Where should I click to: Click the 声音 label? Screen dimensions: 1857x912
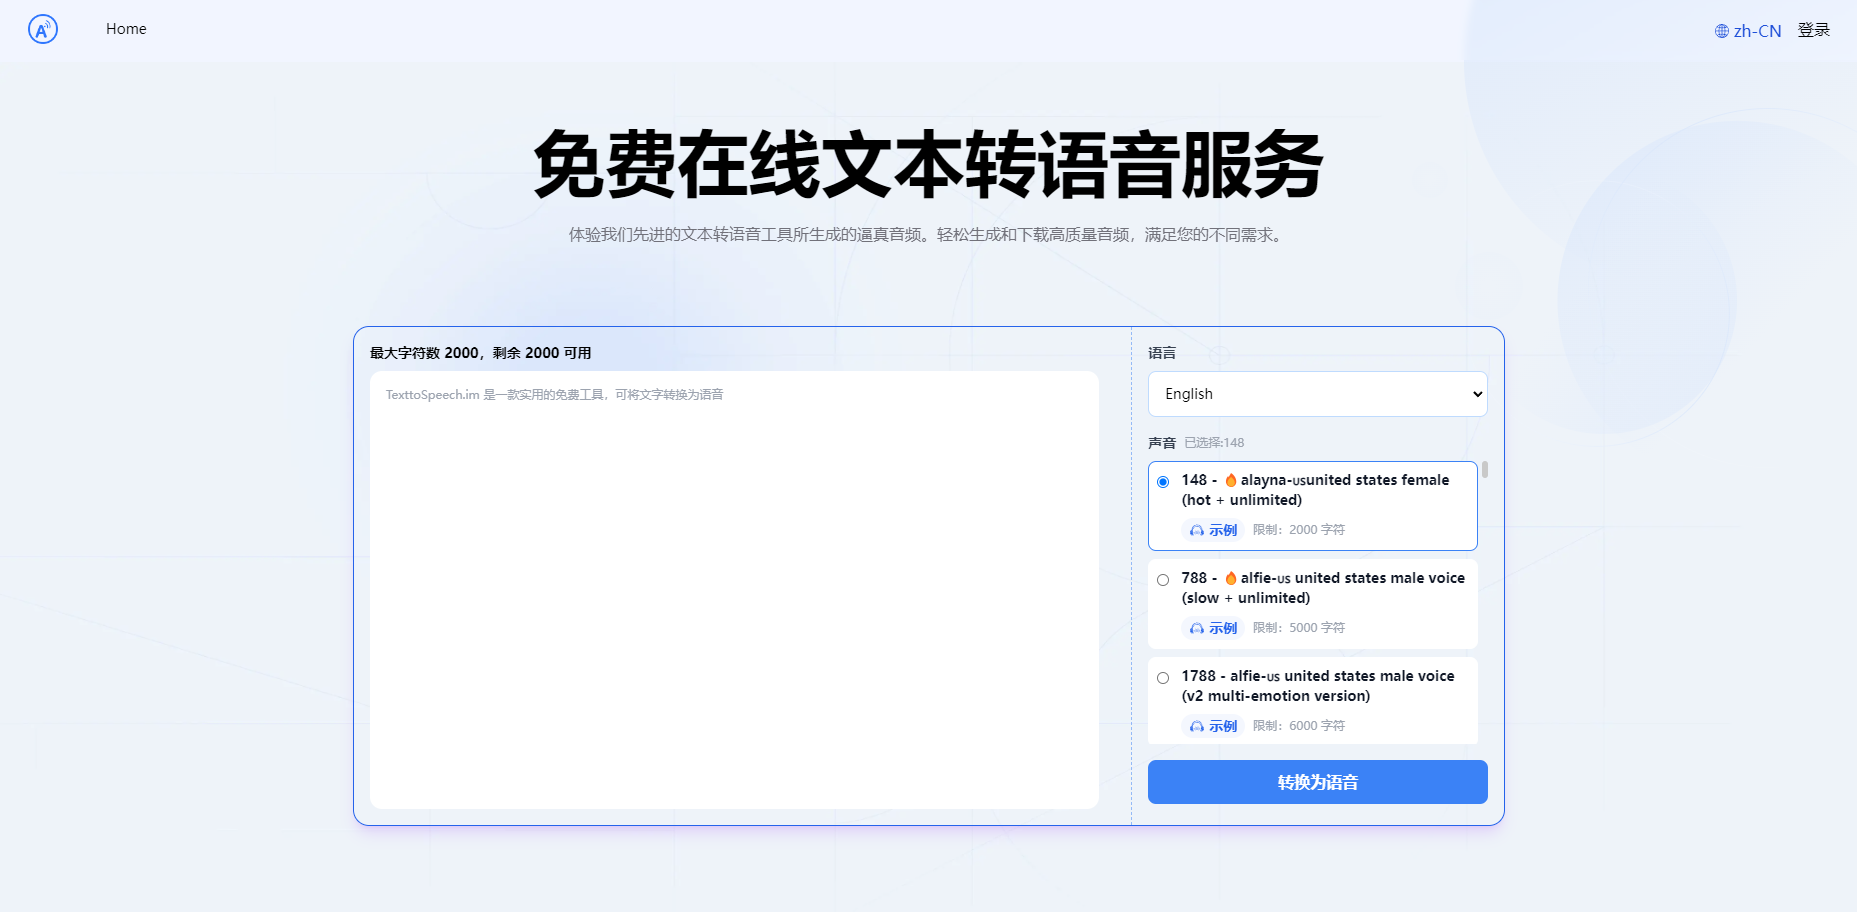(x=1162, y=443)
